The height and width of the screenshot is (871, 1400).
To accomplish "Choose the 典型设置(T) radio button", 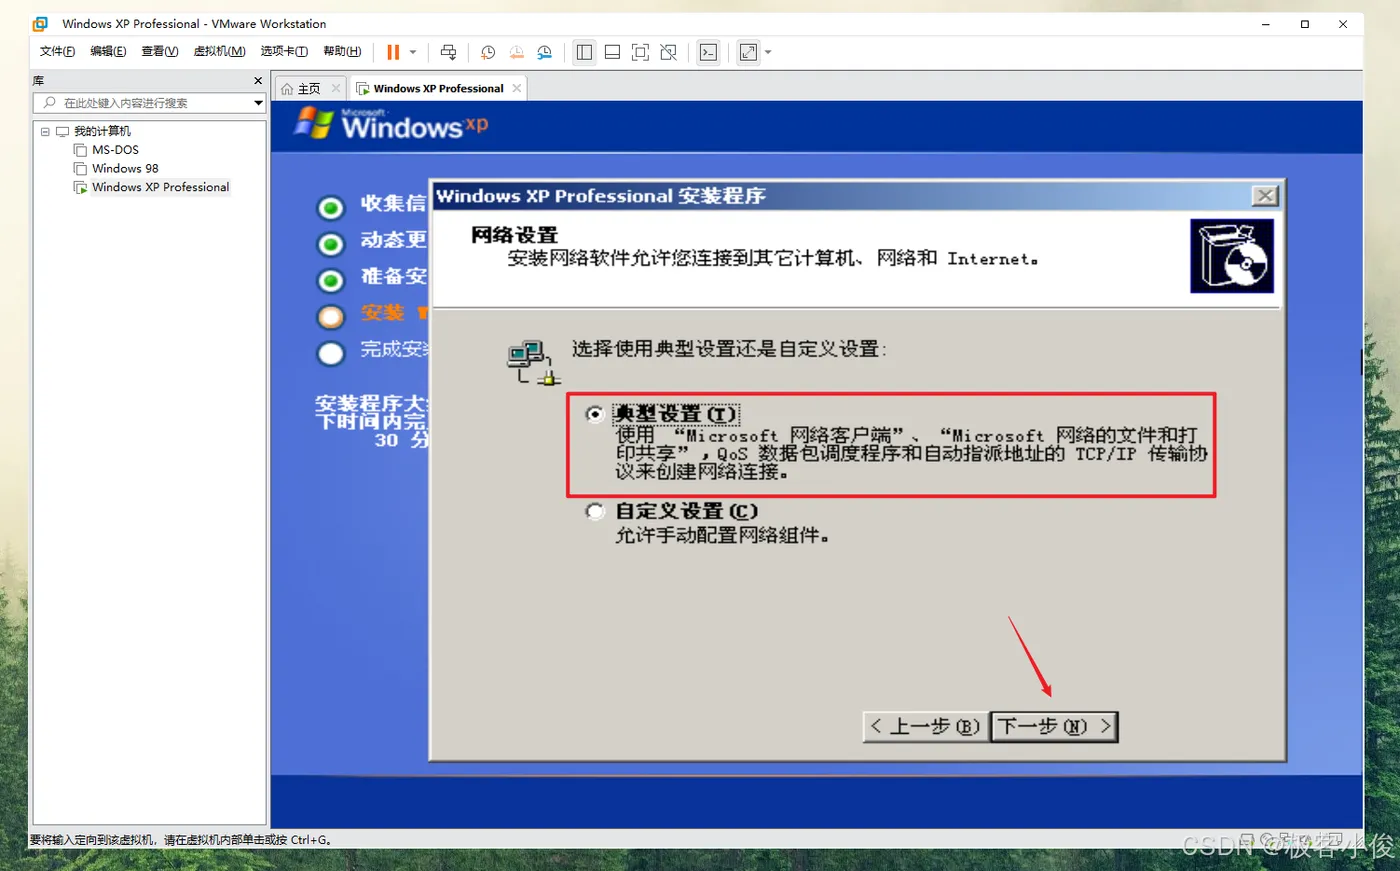I will (595, 414).
